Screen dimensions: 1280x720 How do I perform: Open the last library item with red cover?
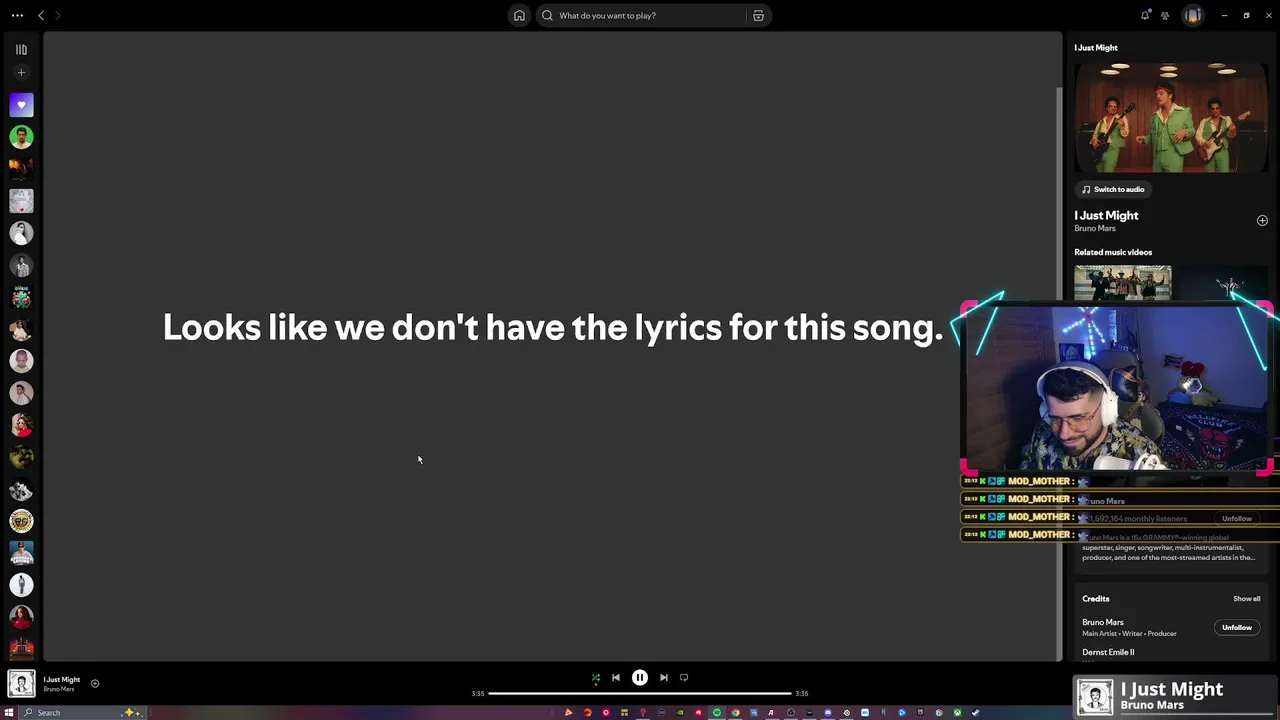[21, 648]
